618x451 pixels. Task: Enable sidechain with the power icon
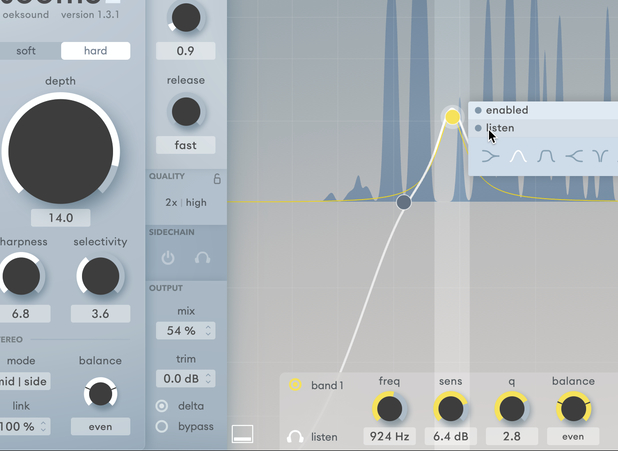pyautogui.click(x=168, y=258)
